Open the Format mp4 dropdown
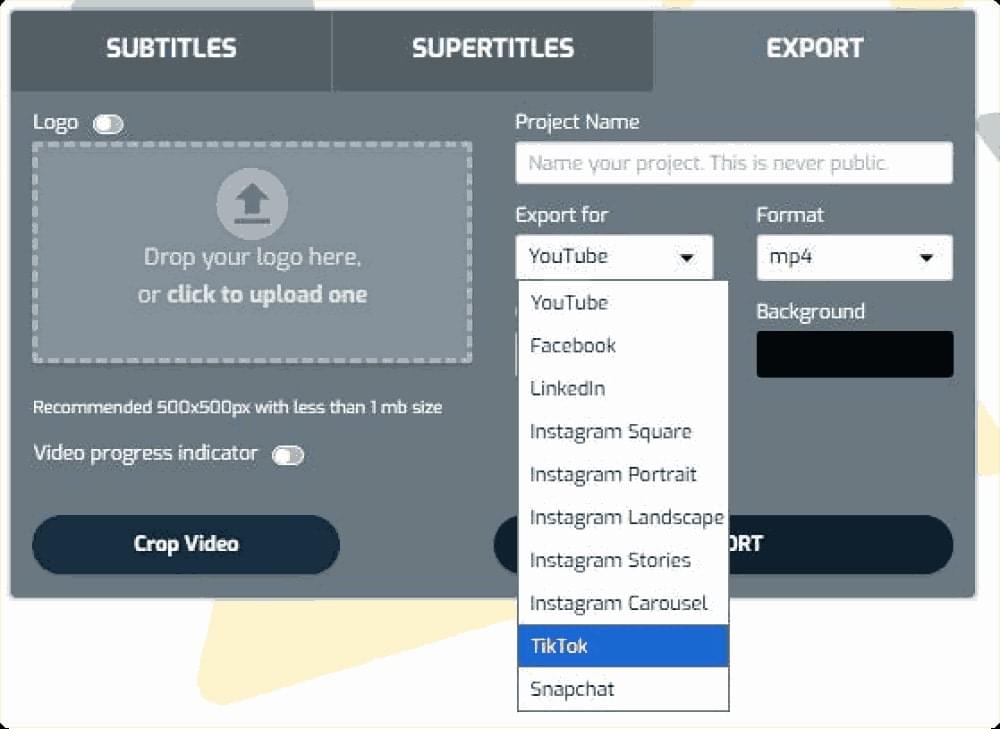This screenshot has width=1000, height=729. [x=854, y=257]
